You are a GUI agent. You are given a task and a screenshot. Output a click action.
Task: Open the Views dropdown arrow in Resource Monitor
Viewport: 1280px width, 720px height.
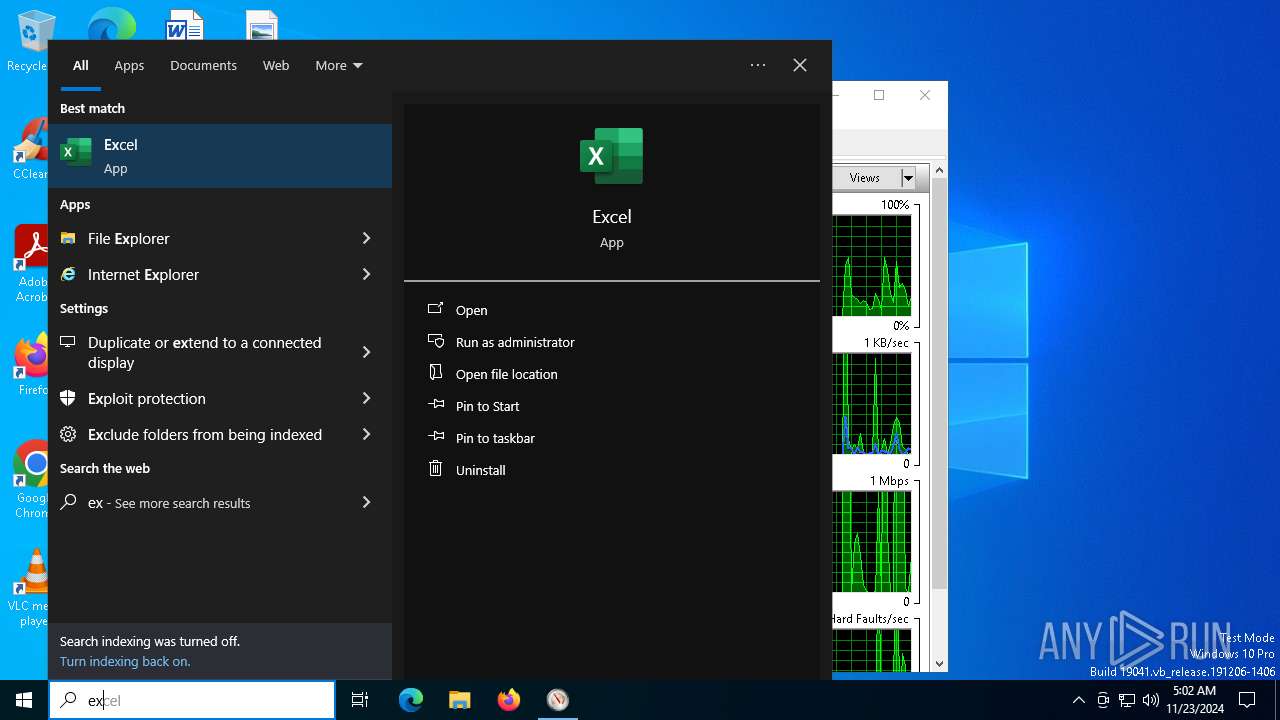[x=908, y=178]
